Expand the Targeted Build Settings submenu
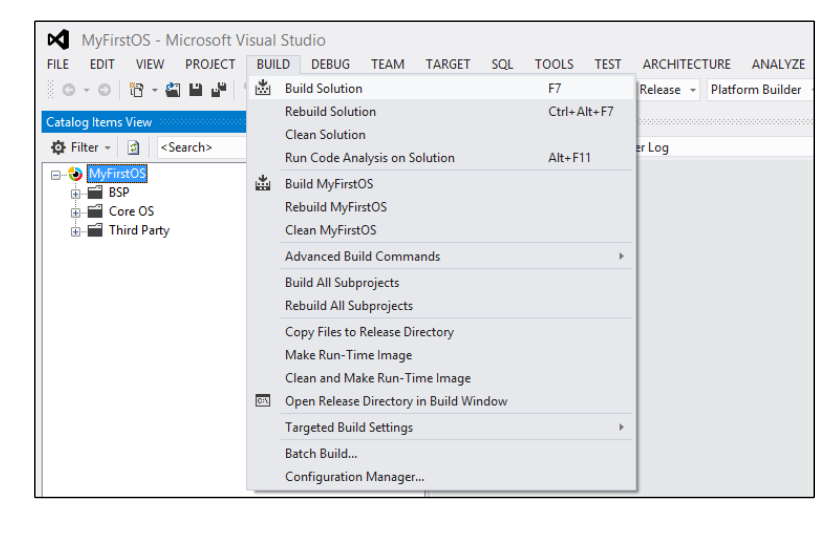This screenshot has width=828, height=536. (x=622, y=427)
